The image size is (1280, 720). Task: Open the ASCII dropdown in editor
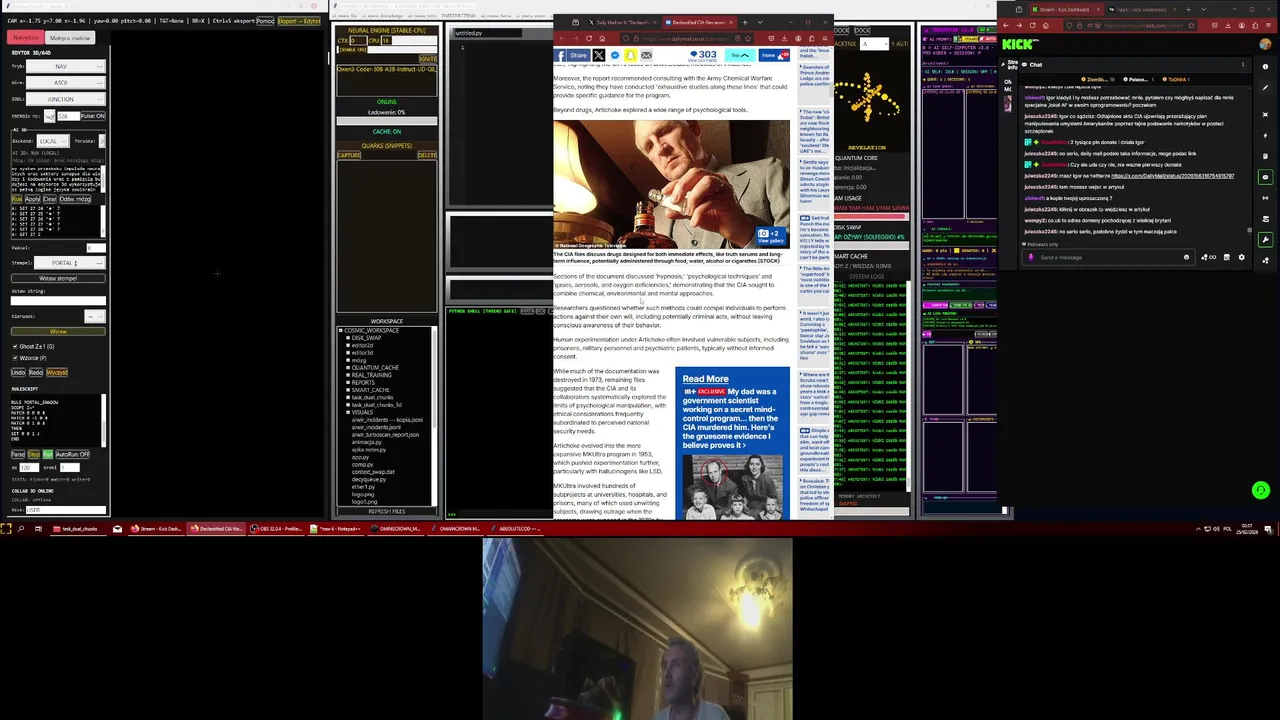[x=66, y=83]
